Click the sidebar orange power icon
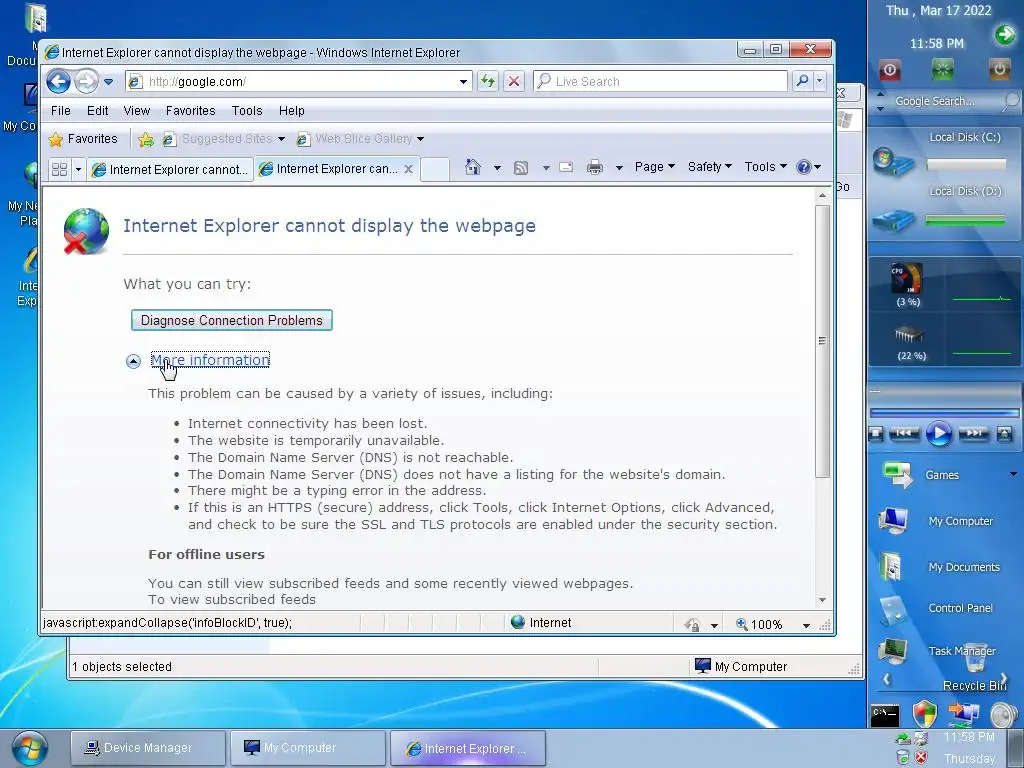Image resolution: width=1024 pixels, height=768 pixels. (x=999, y=69)
